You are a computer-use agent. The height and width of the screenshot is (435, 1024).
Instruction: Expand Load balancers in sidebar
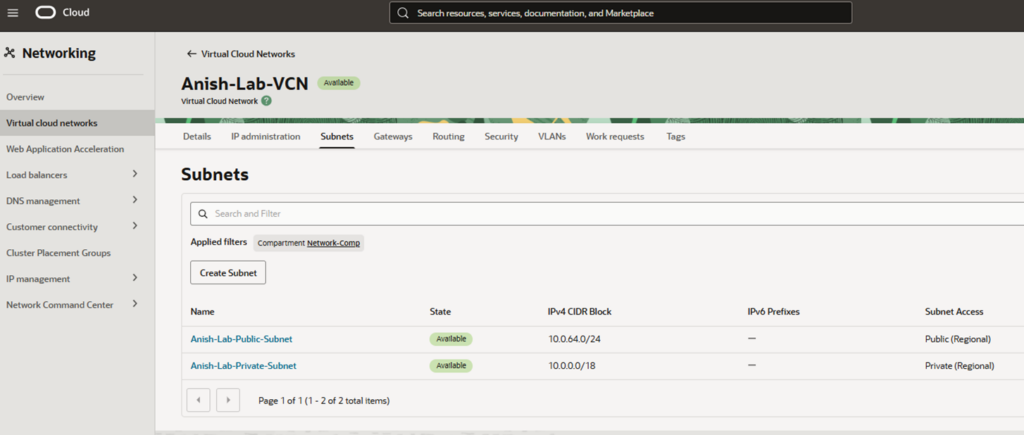click(x=135, y=174)
